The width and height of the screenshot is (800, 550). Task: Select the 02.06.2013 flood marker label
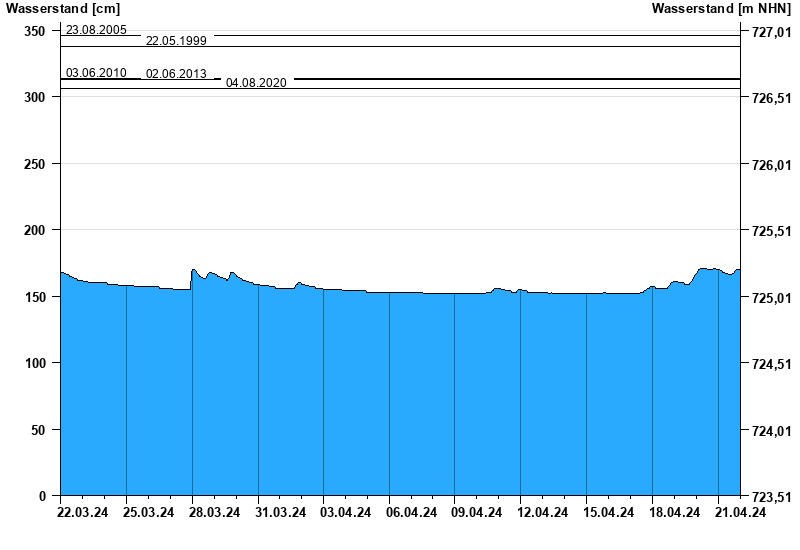click(176, 74)
